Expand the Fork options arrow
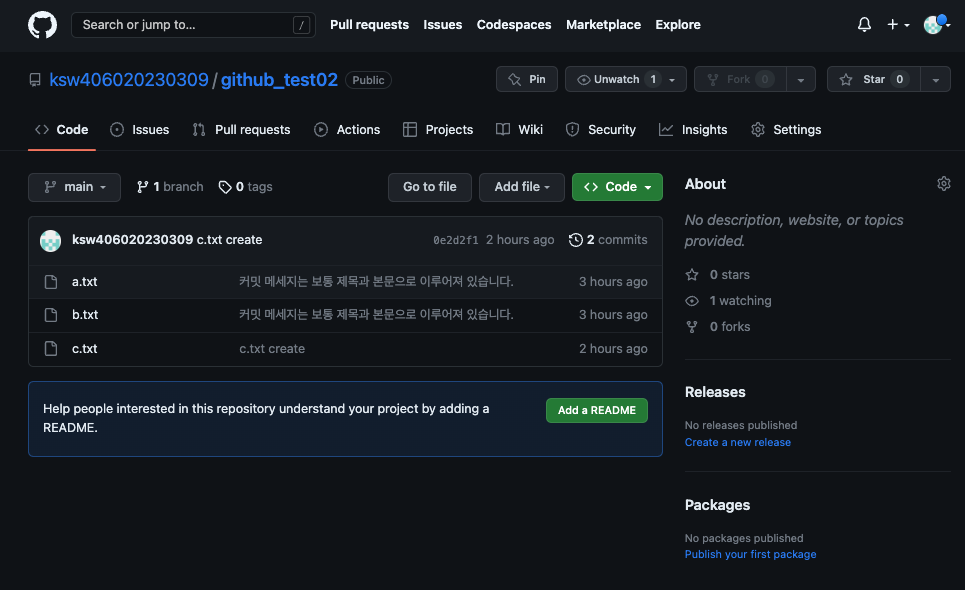The image size is (965, 590). pos(801,79)
